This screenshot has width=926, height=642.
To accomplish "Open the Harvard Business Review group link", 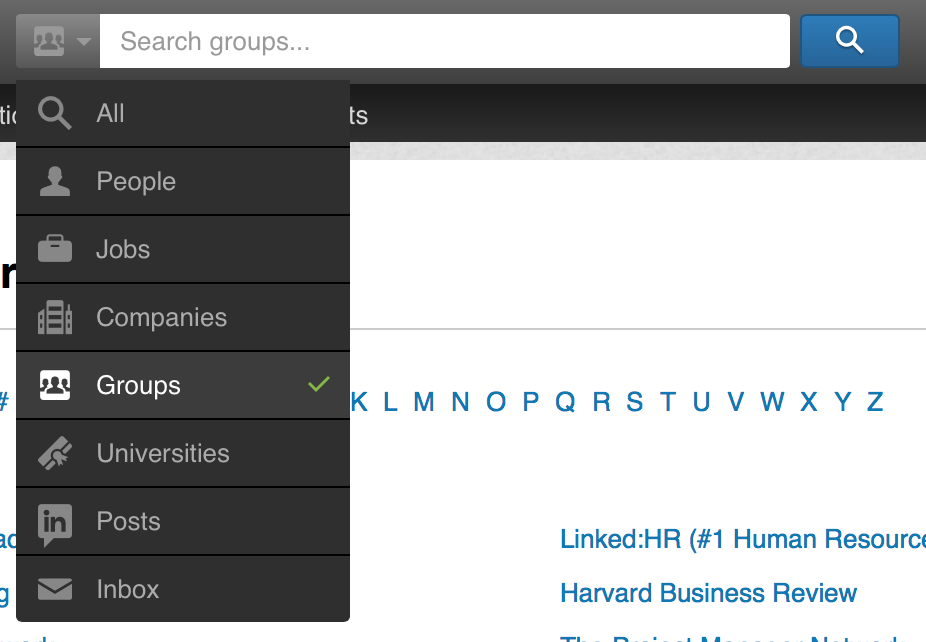I will pyautogui.click(x=708, y=593).
